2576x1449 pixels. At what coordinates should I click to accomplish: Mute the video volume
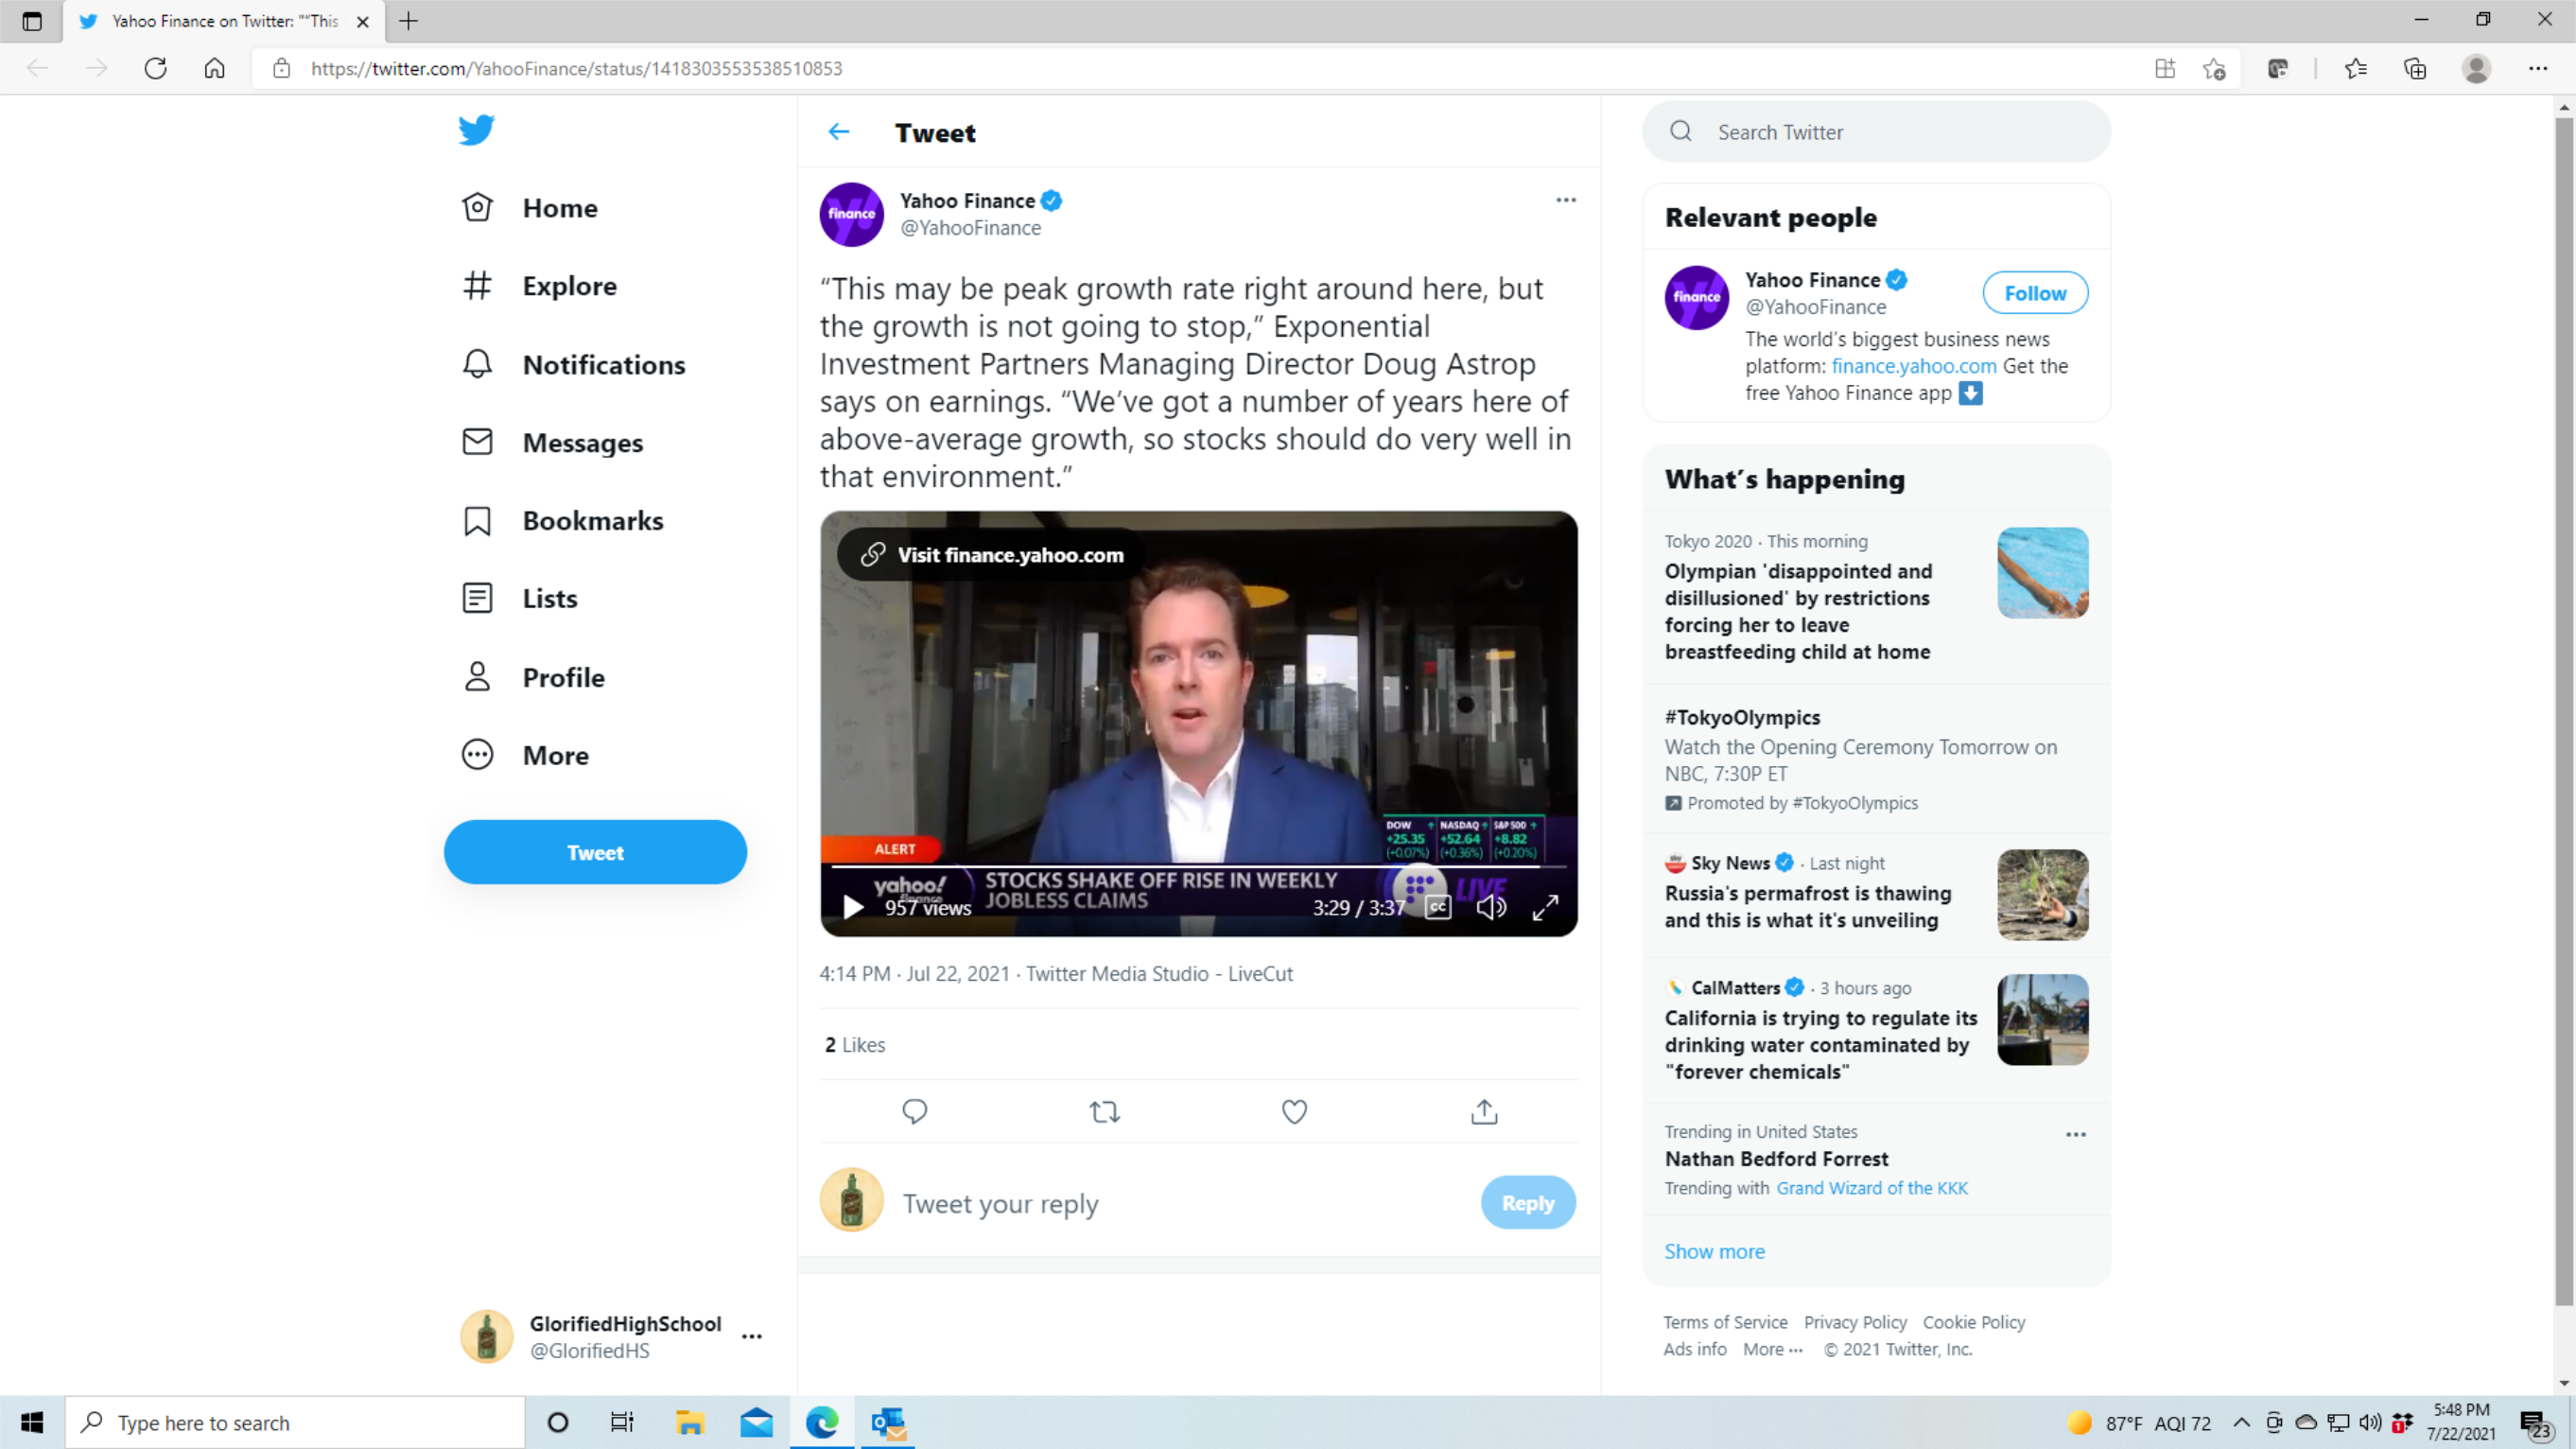tap(1491, 907)
